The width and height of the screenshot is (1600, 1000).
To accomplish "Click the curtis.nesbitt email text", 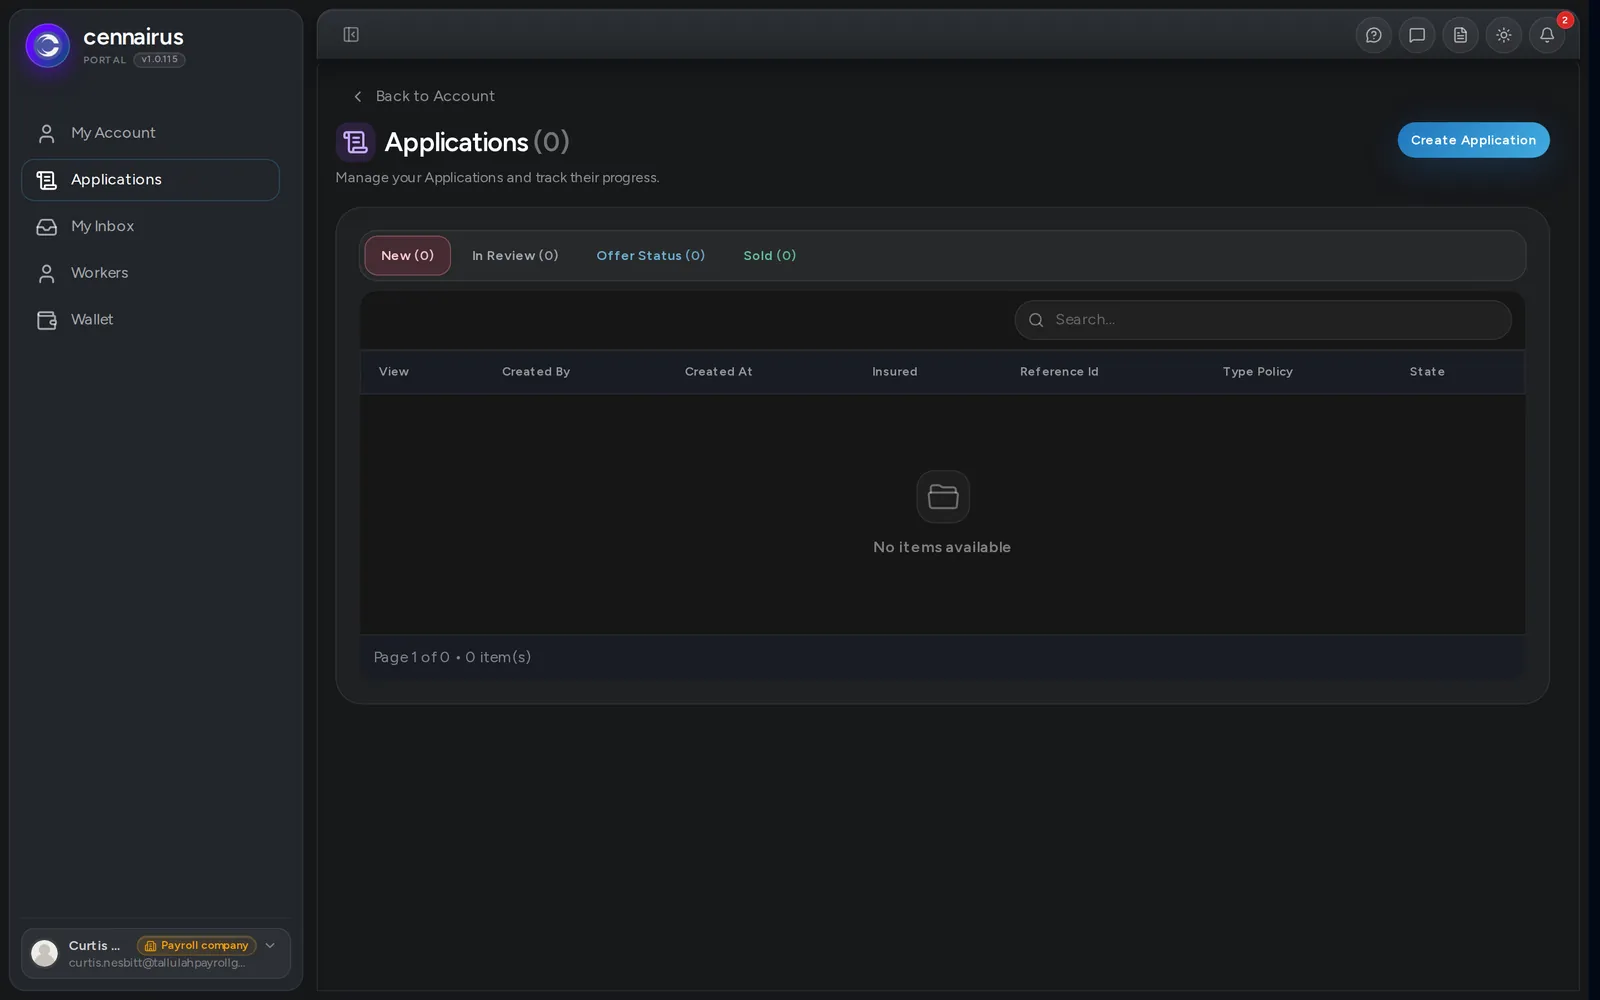I will [157, 963].
